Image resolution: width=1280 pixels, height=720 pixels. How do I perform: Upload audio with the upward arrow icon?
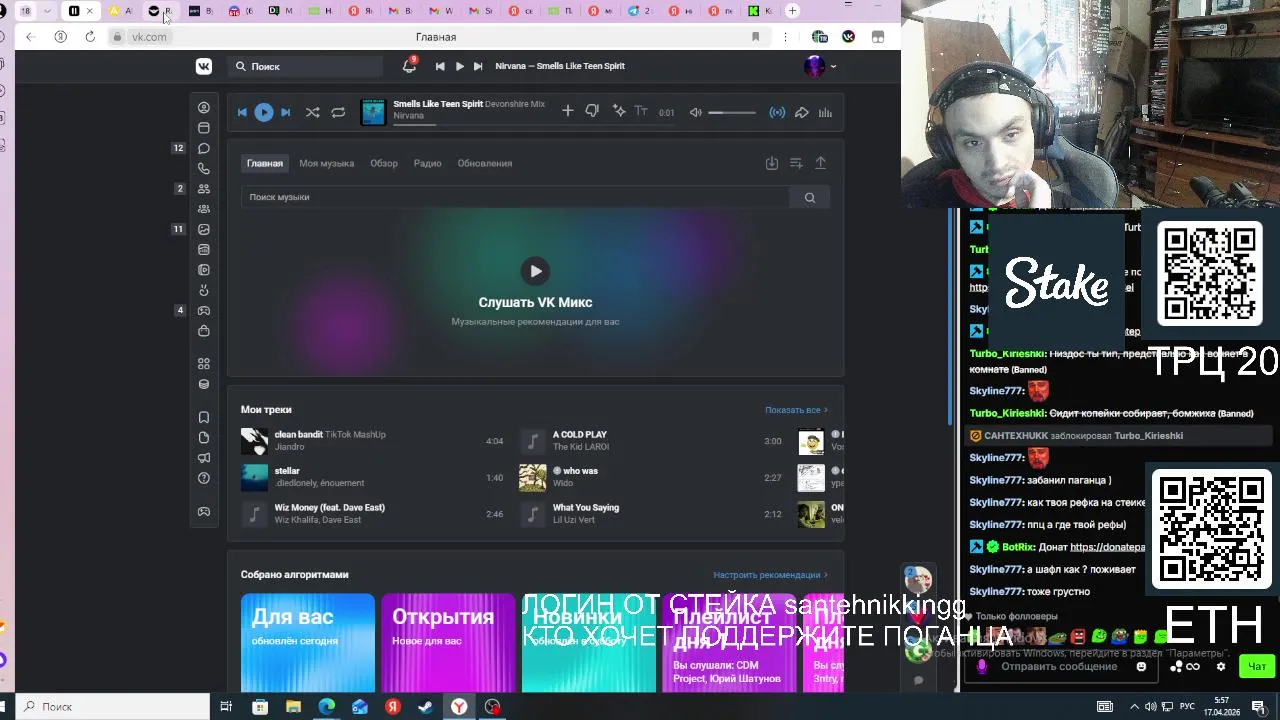pyautogui.click(x=821, y=163)
